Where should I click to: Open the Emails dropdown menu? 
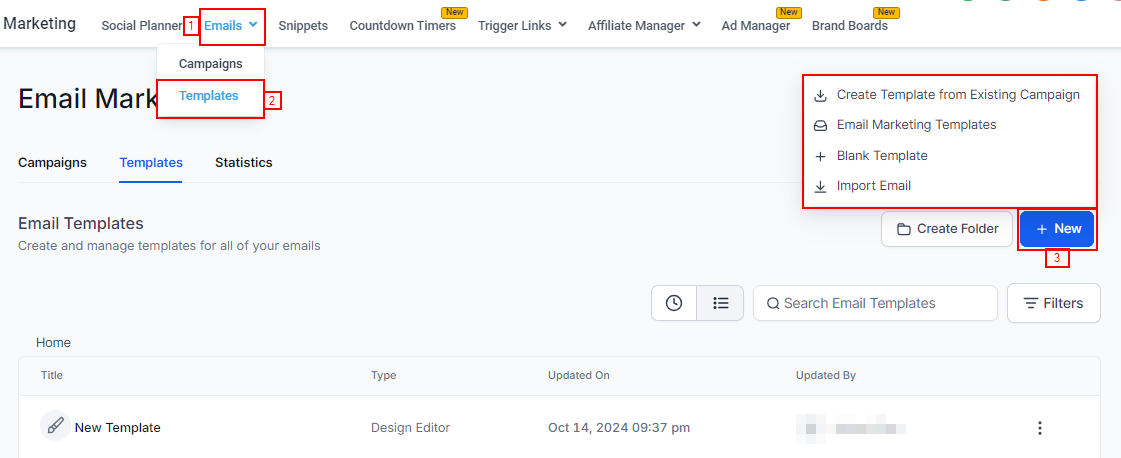click(231, 26)
